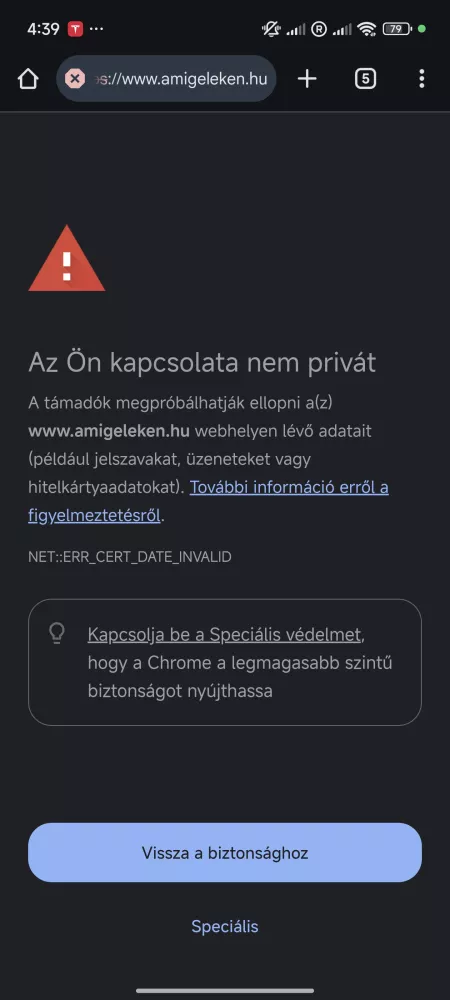This screenshot has width=450, height=1000.
Task: Tap the Tesla notification icon in status bar
Action: click(76, 29)
